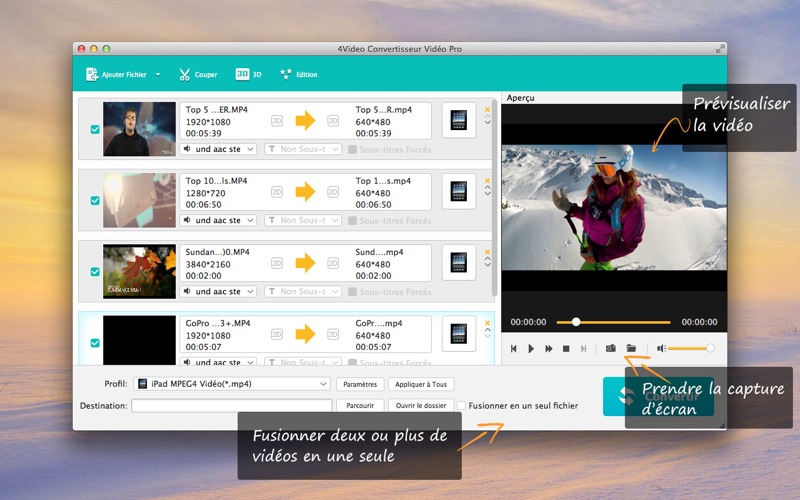Click the Ouvrir le dossier button
The image size is (800, 500).
pos(421,406)
